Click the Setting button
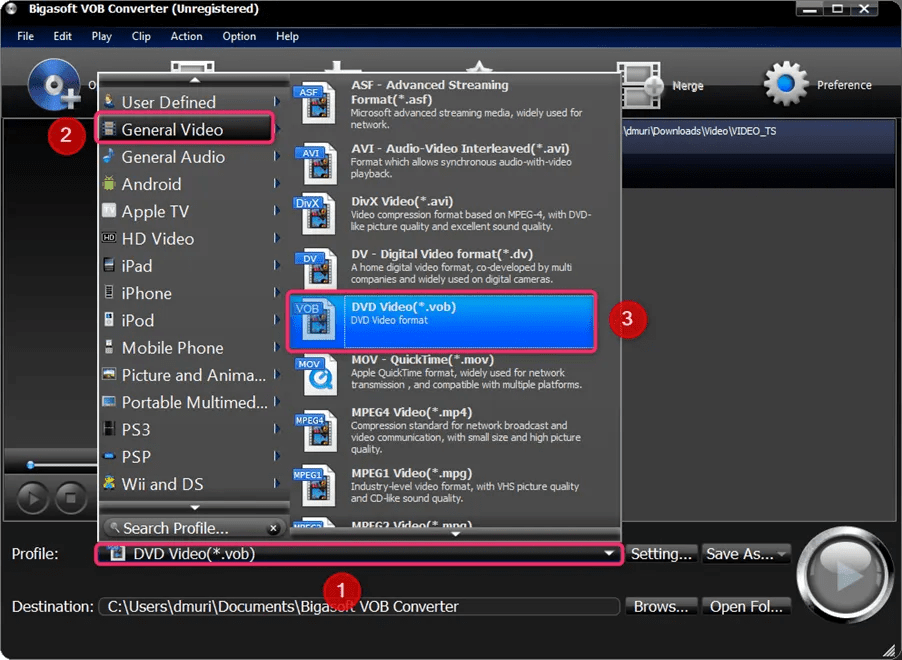902x660 pixels. pyautogui.click(x=661, y=553)
